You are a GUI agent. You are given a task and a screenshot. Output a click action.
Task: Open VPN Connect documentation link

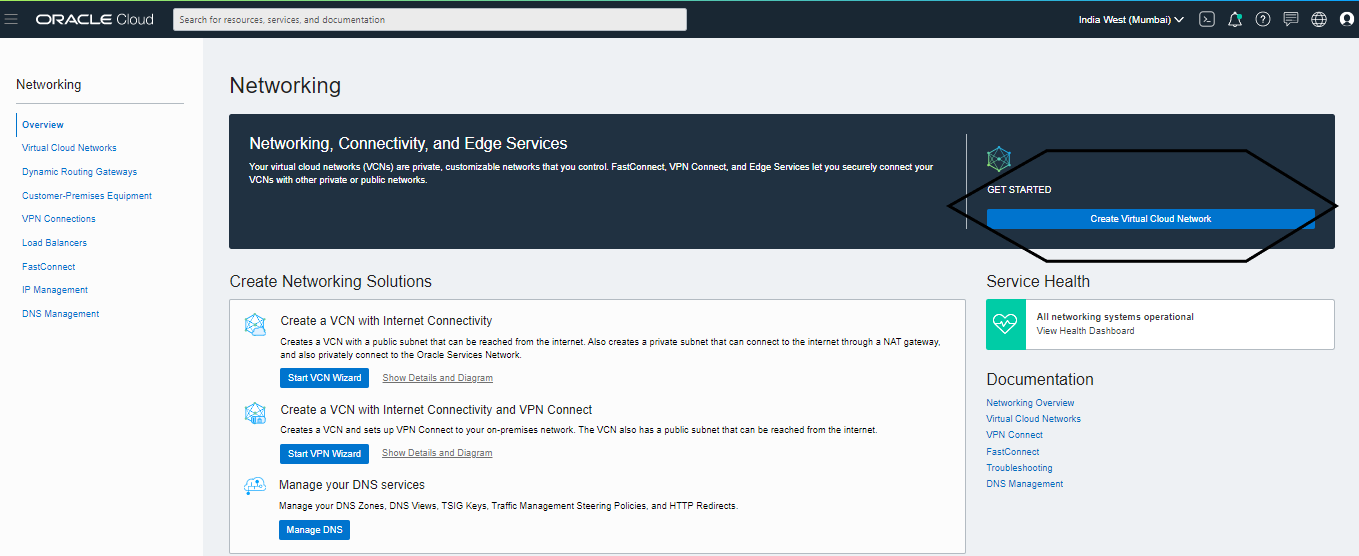(1014, 435)
